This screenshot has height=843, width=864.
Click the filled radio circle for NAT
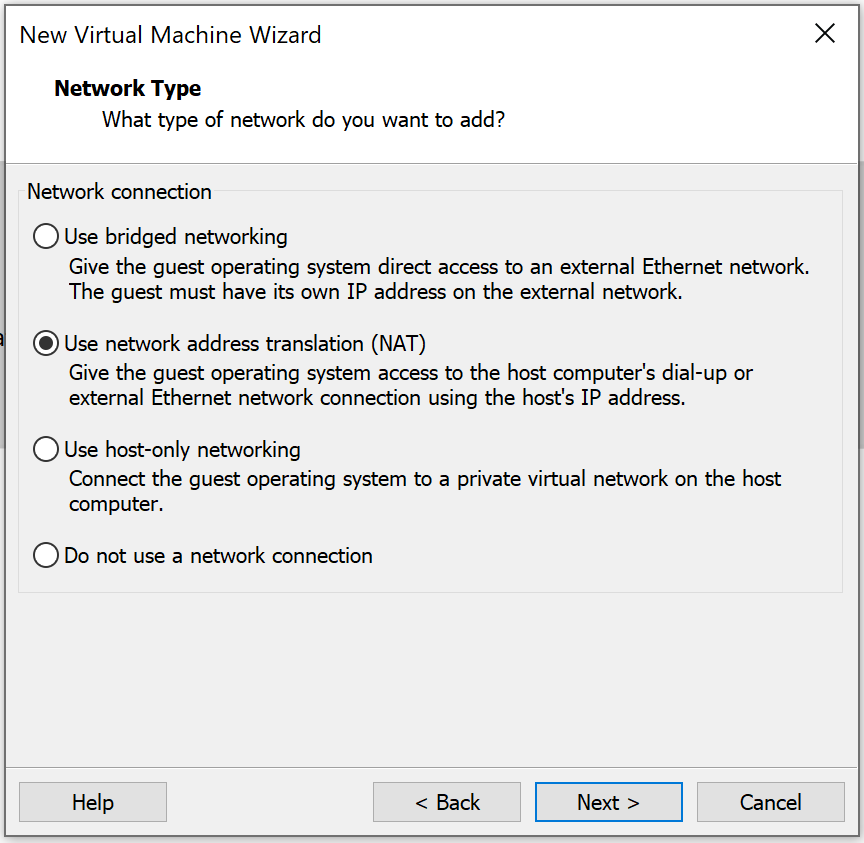point(45,343)
